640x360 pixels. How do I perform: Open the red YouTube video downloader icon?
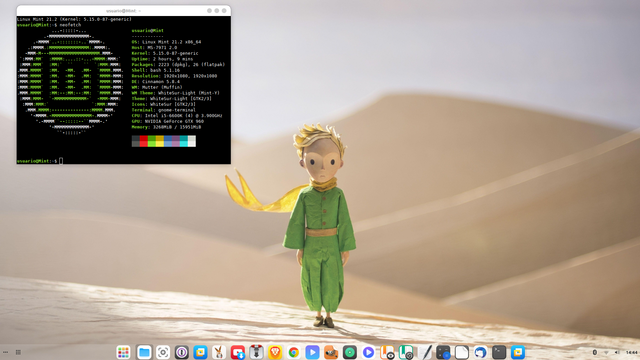[238, 352]
